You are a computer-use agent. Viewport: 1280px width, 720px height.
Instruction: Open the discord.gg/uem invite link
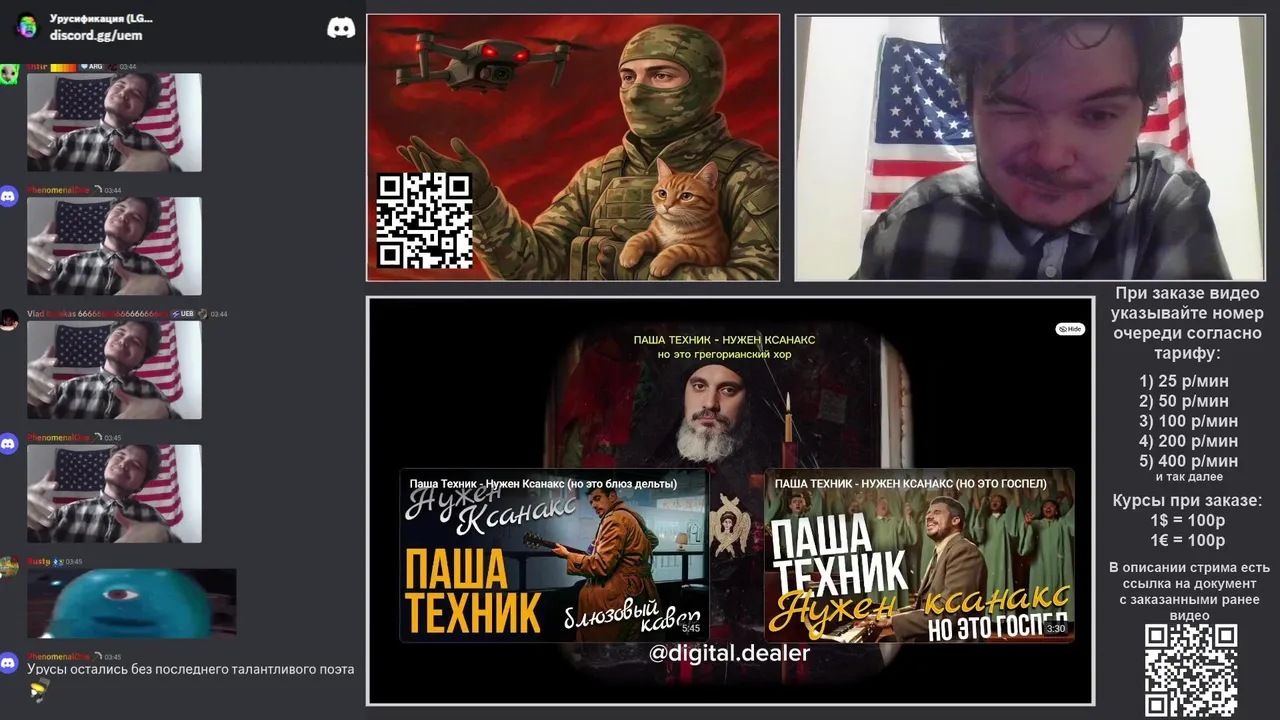96,35
